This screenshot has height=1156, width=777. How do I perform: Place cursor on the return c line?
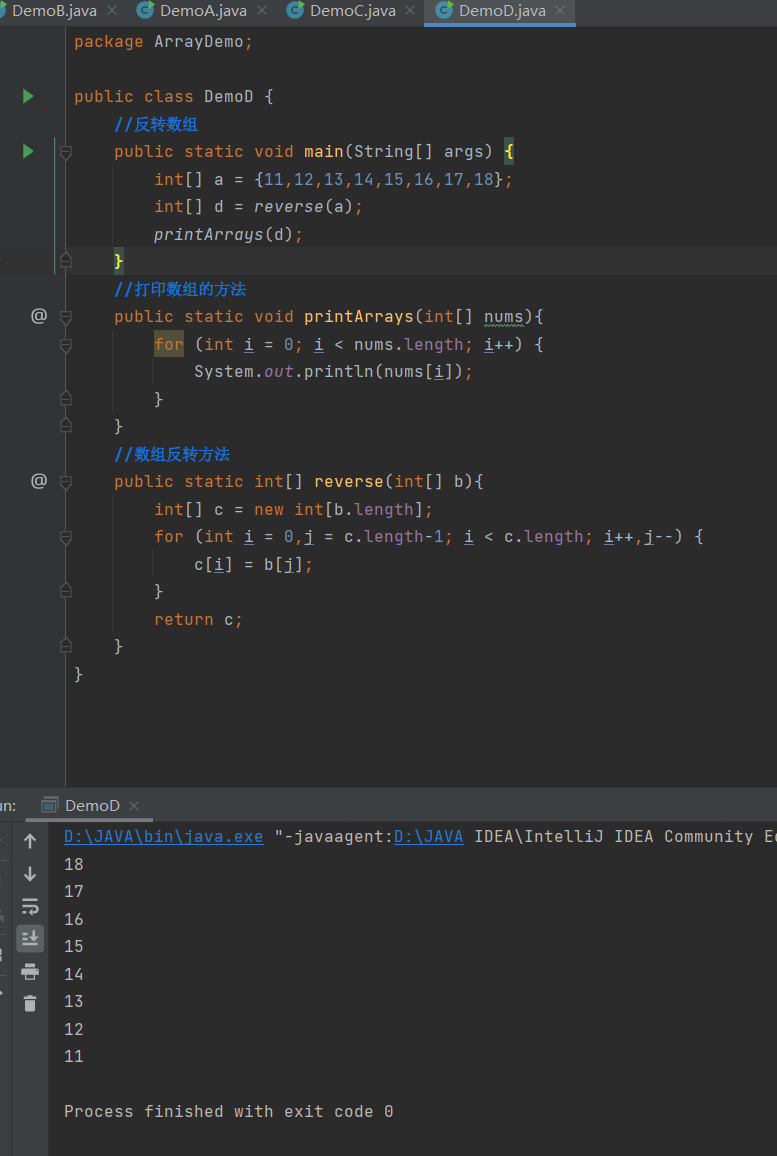tap(198, 620)
